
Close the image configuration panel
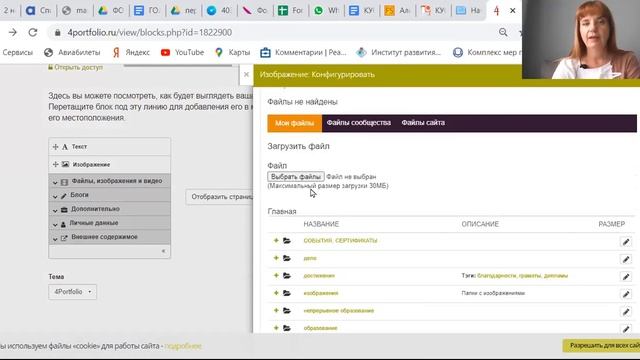(246, 74)
